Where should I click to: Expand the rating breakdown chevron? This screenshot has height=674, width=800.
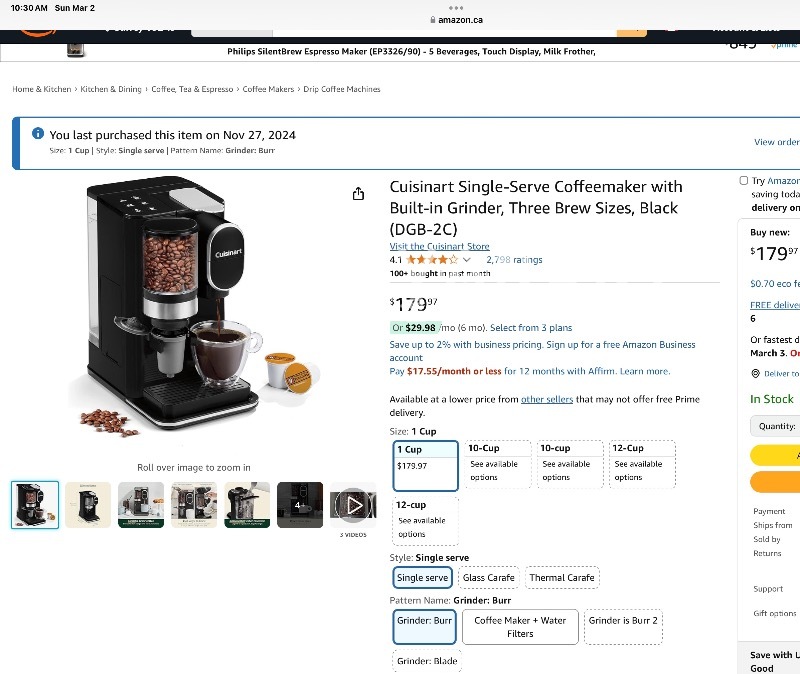click(466, 260)
